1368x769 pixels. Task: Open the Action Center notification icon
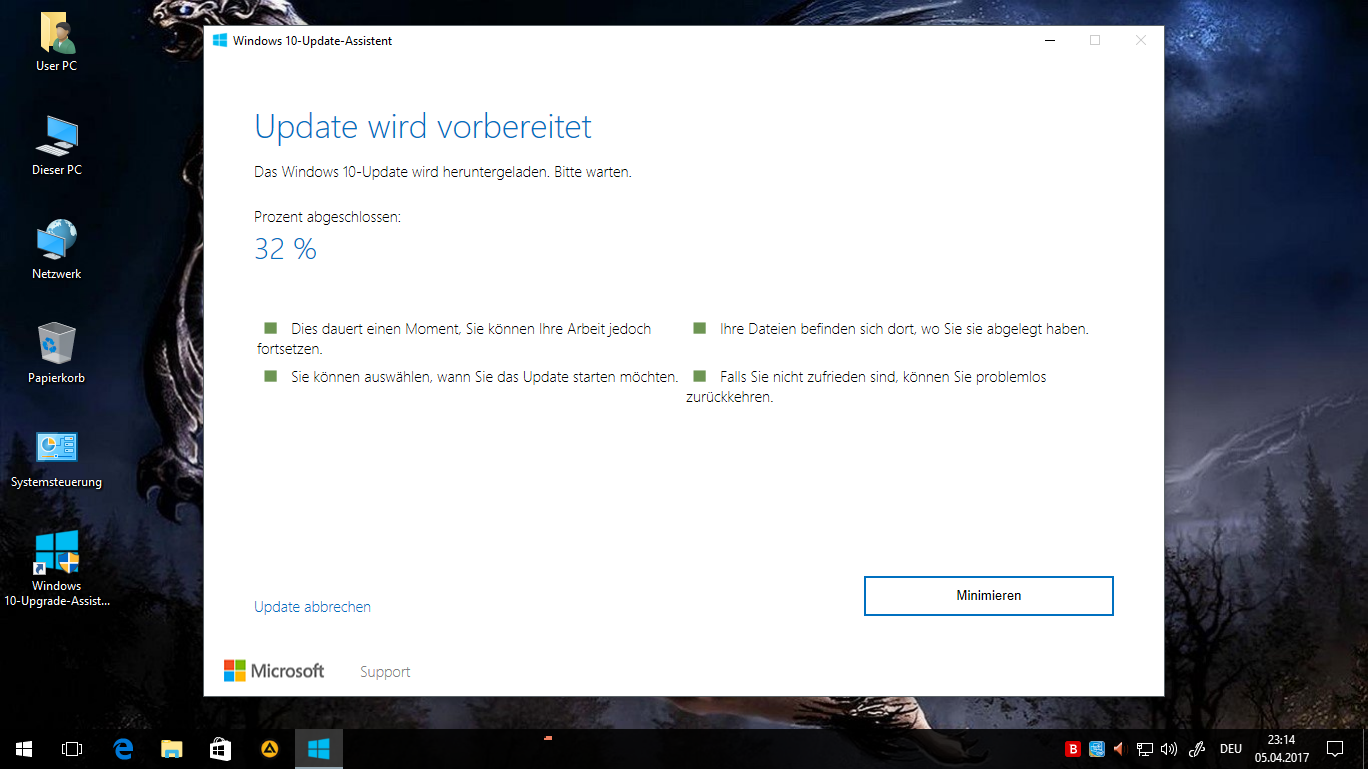pyautogui.click(x=1334, y=749)
